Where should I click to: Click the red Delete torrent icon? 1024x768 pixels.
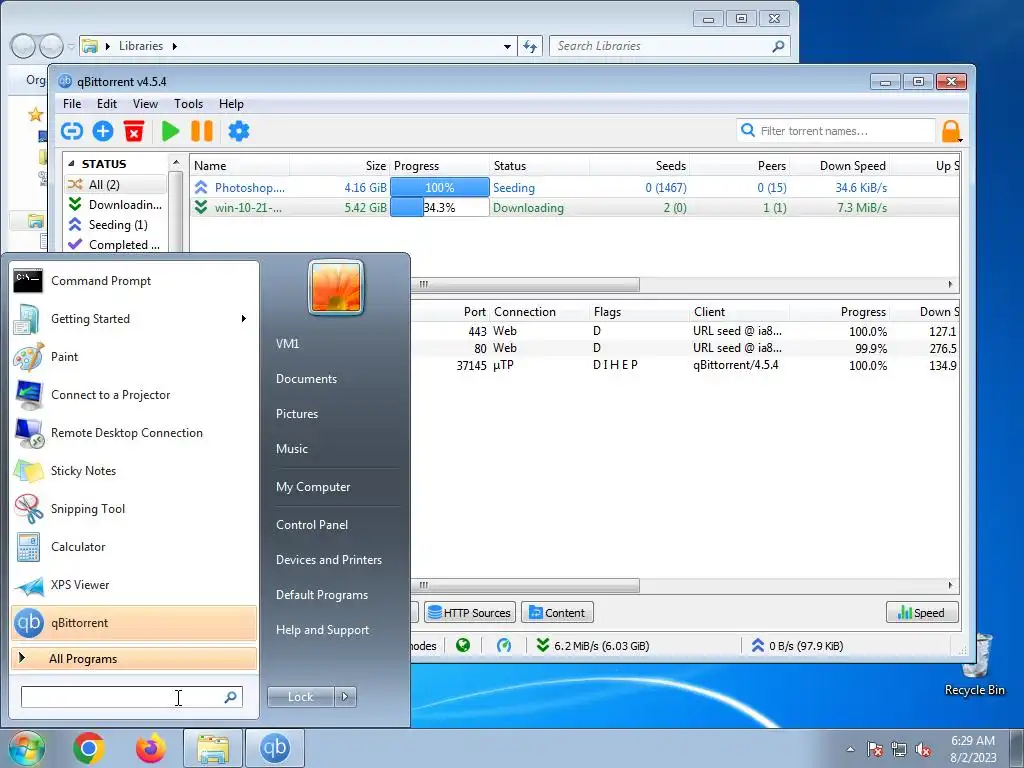(x=134, y=131)
